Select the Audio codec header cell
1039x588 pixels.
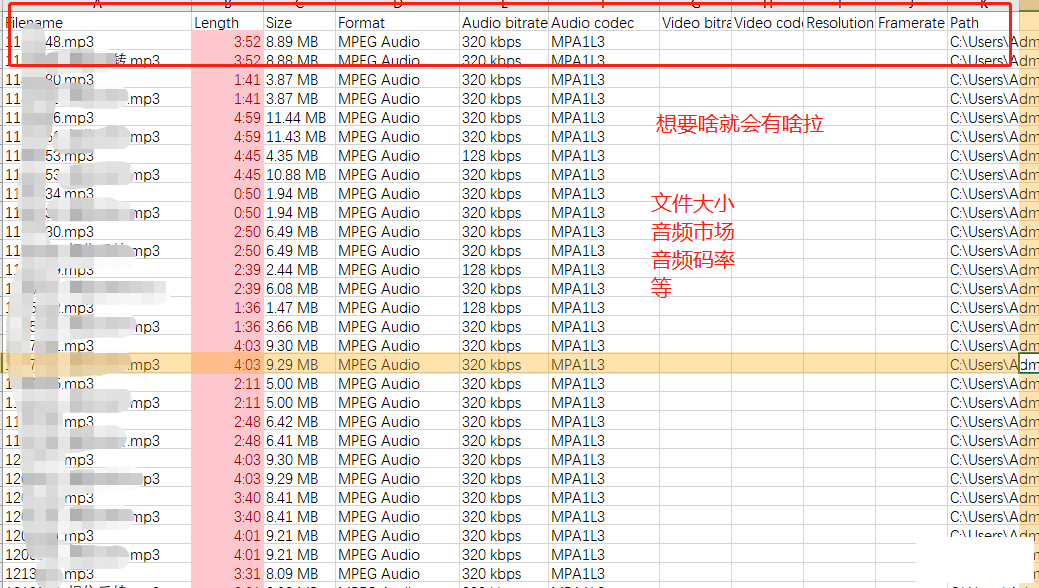[604, 23]
